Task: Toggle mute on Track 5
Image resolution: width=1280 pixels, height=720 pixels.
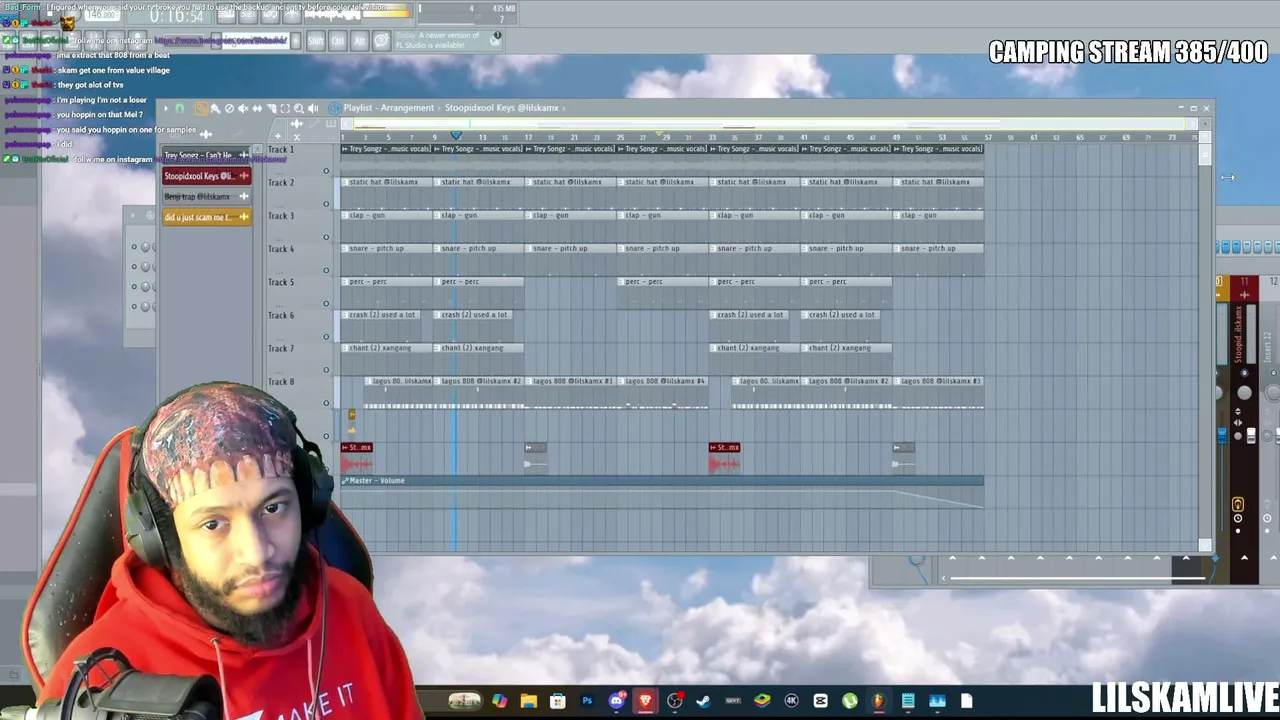Action: pos(326,303)
